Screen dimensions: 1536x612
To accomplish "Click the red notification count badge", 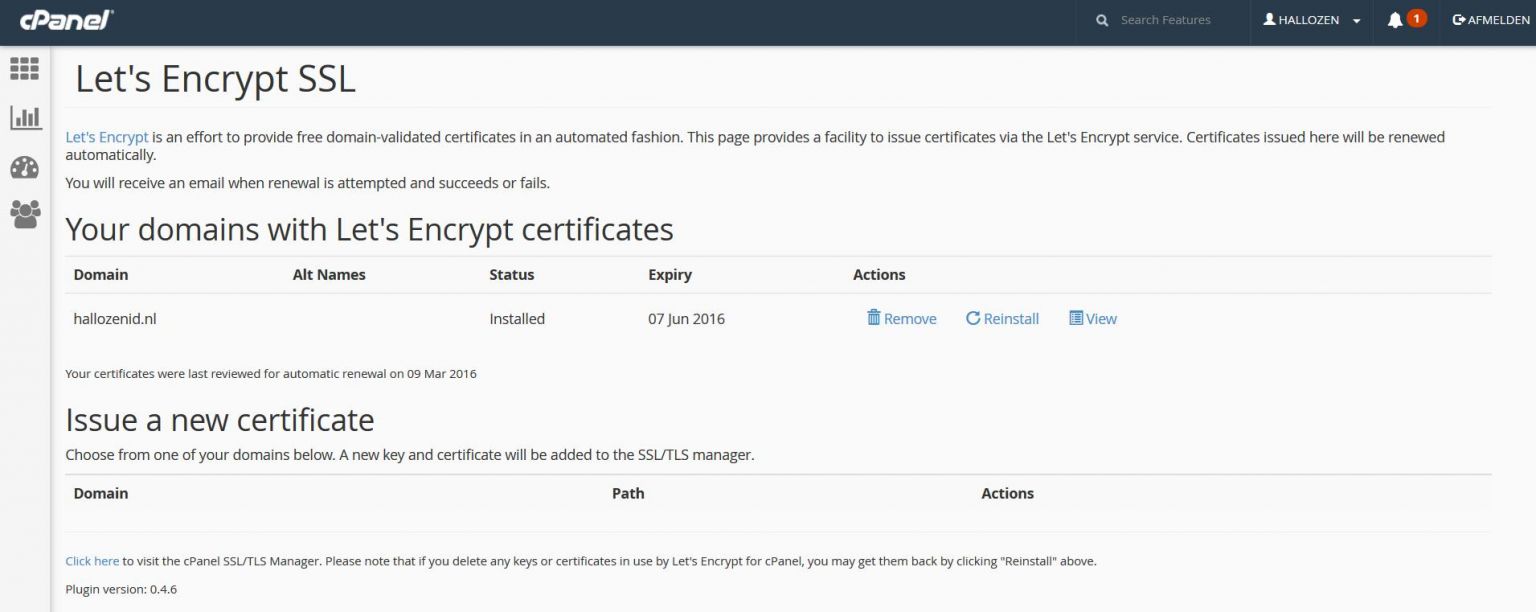I will point(1416,18).
